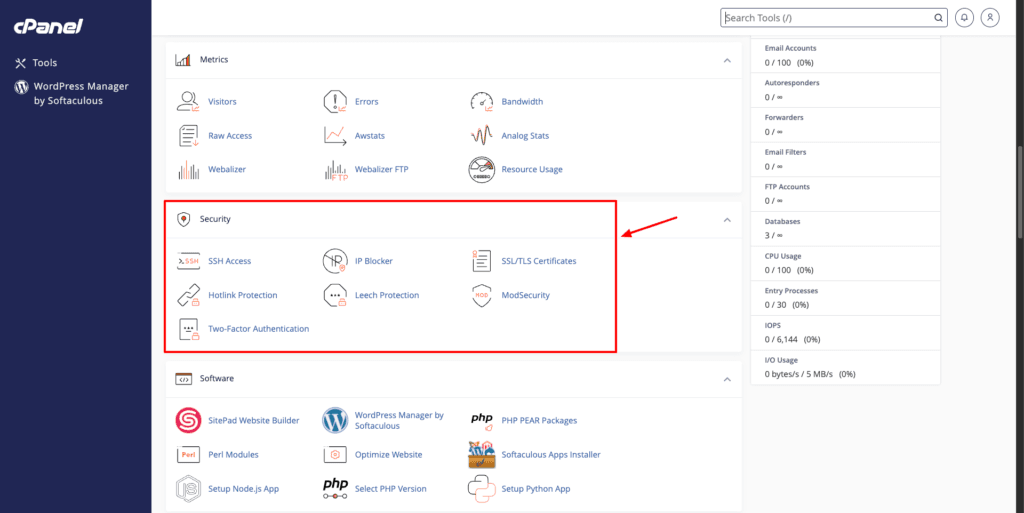Open the Two-Factor Authentication link
This screenshot has height=513, width=1024.
[259, 329]
